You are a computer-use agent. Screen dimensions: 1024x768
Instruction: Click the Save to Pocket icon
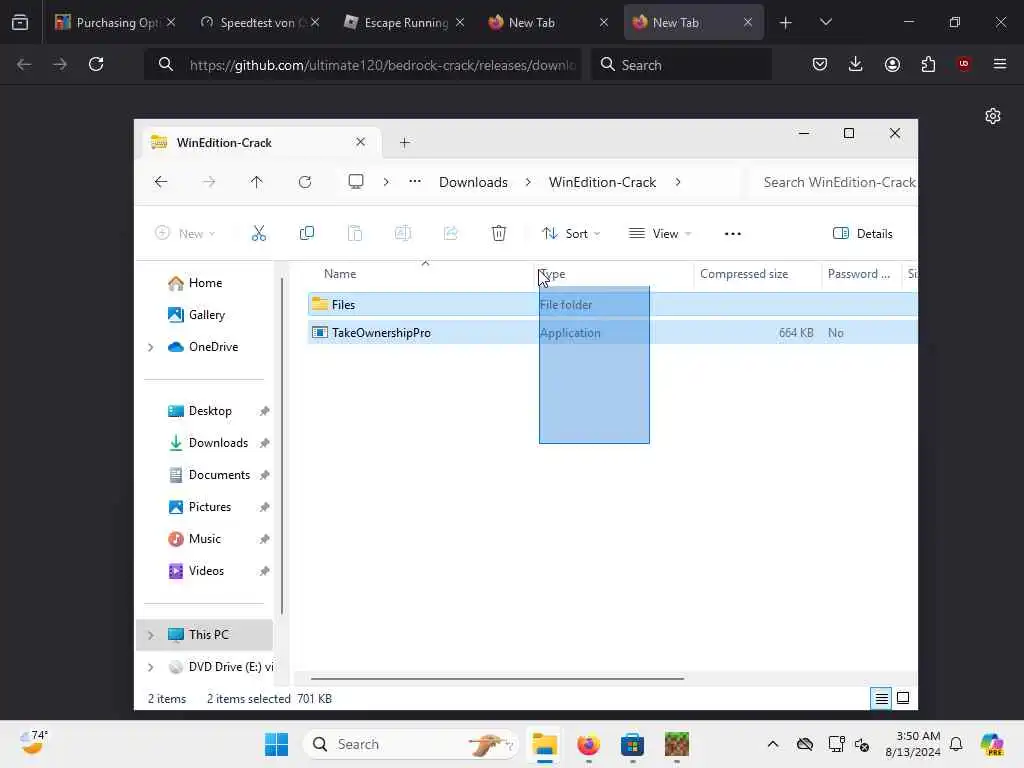(820, 64)
